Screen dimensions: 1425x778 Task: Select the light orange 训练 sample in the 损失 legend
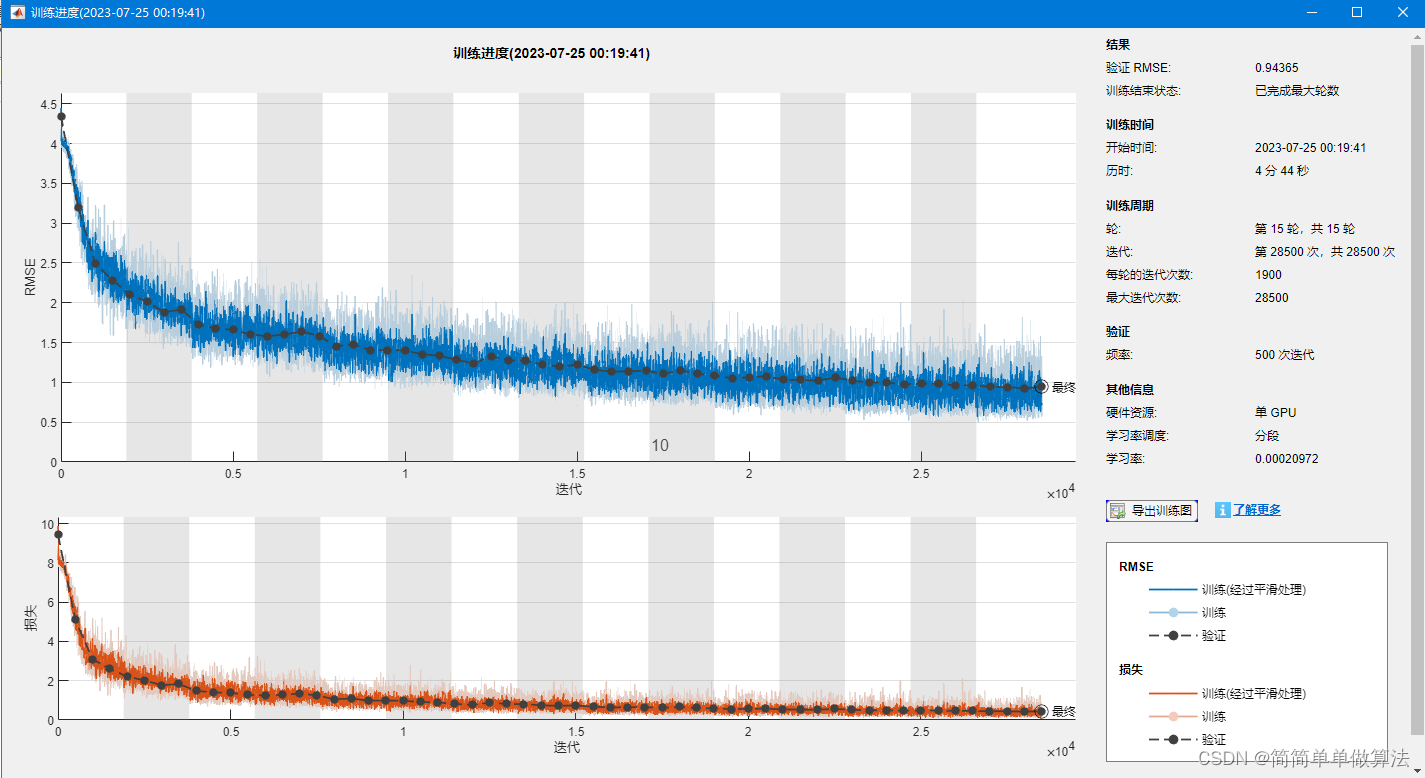tap(1173, 717)
